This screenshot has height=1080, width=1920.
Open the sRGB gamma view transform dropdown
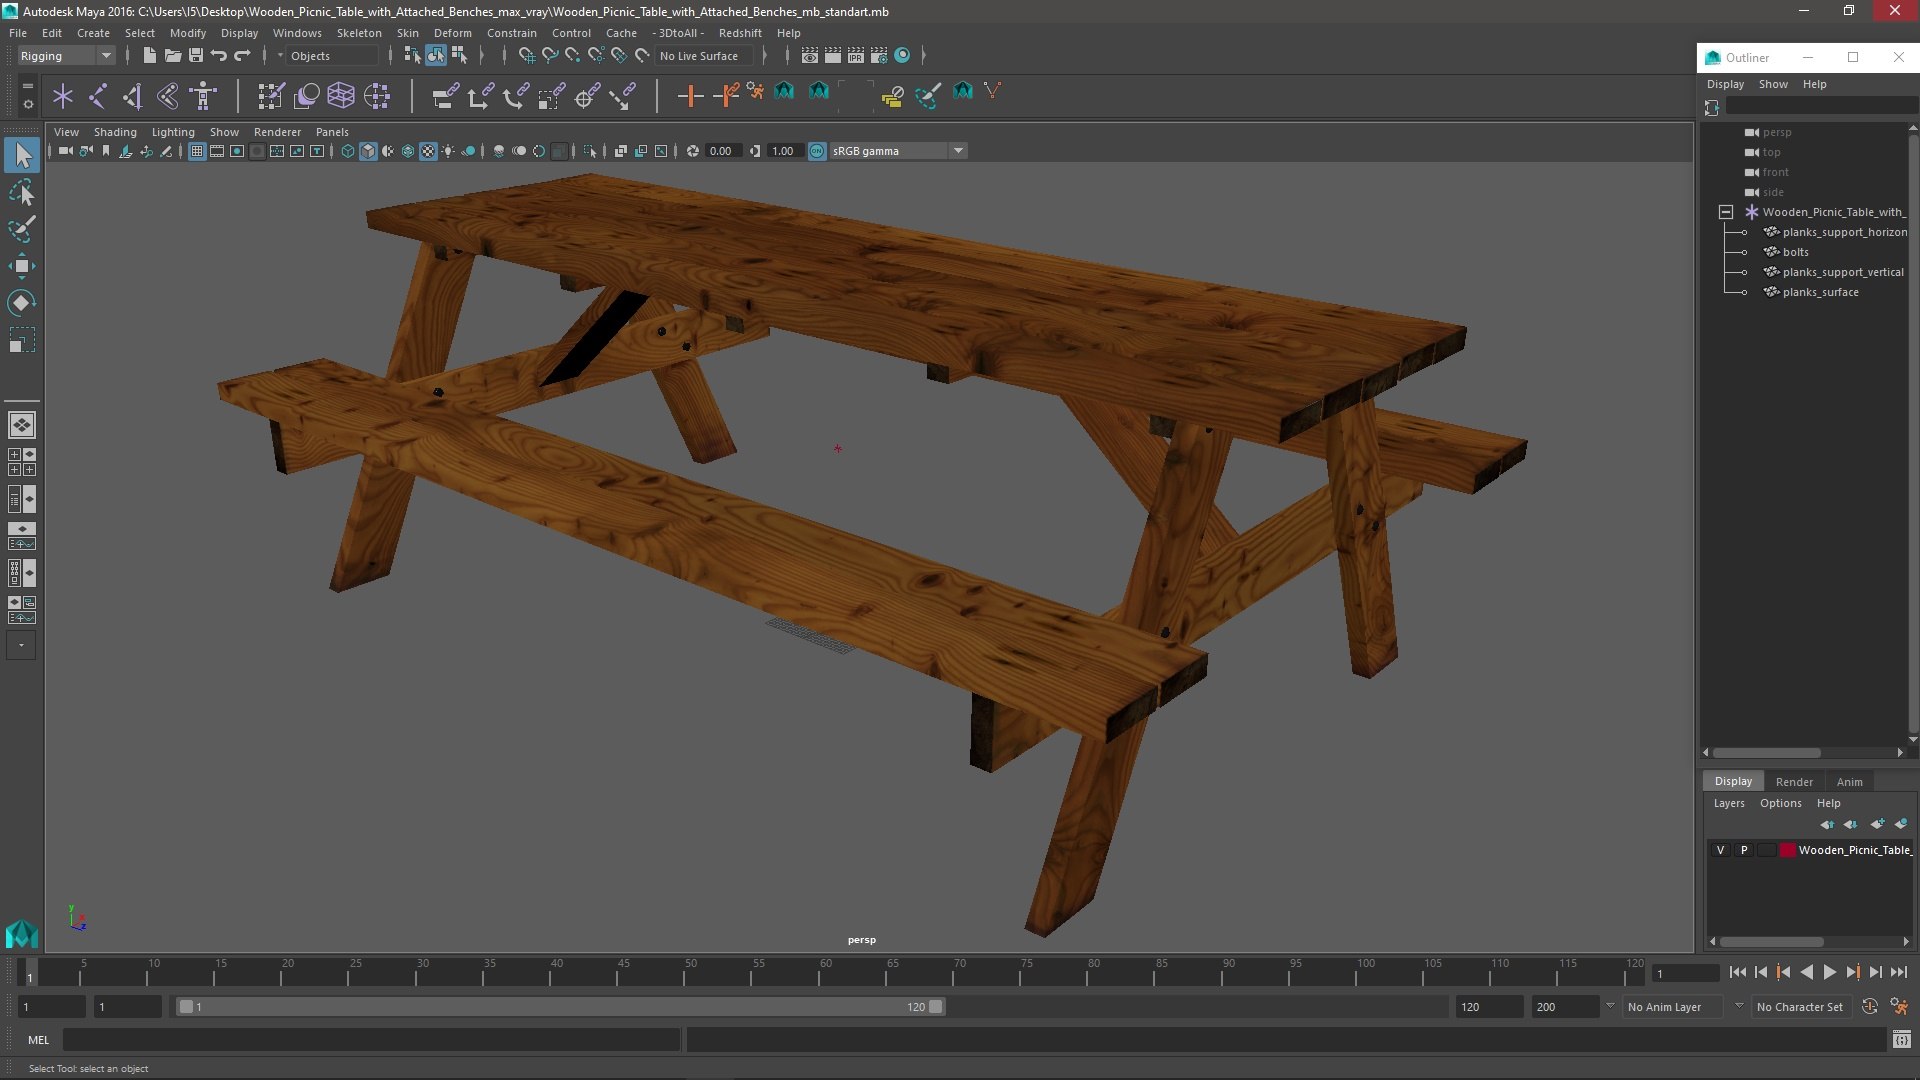[897, 151]
